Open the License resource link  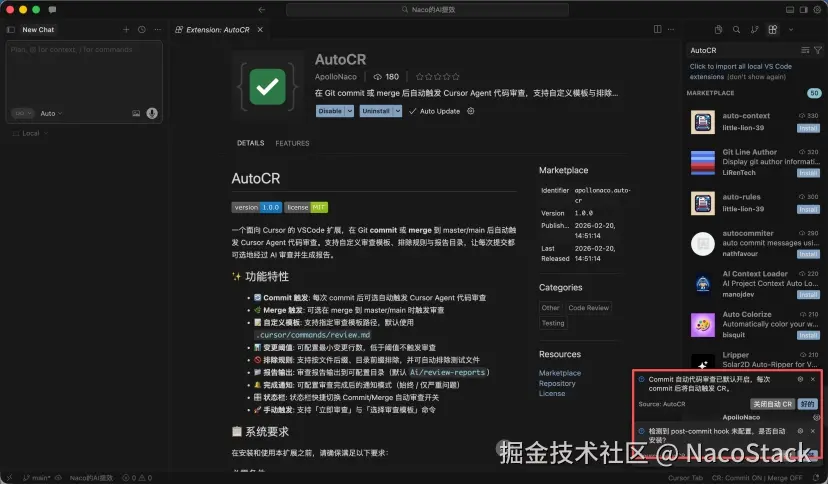click(x=552, y=393)
